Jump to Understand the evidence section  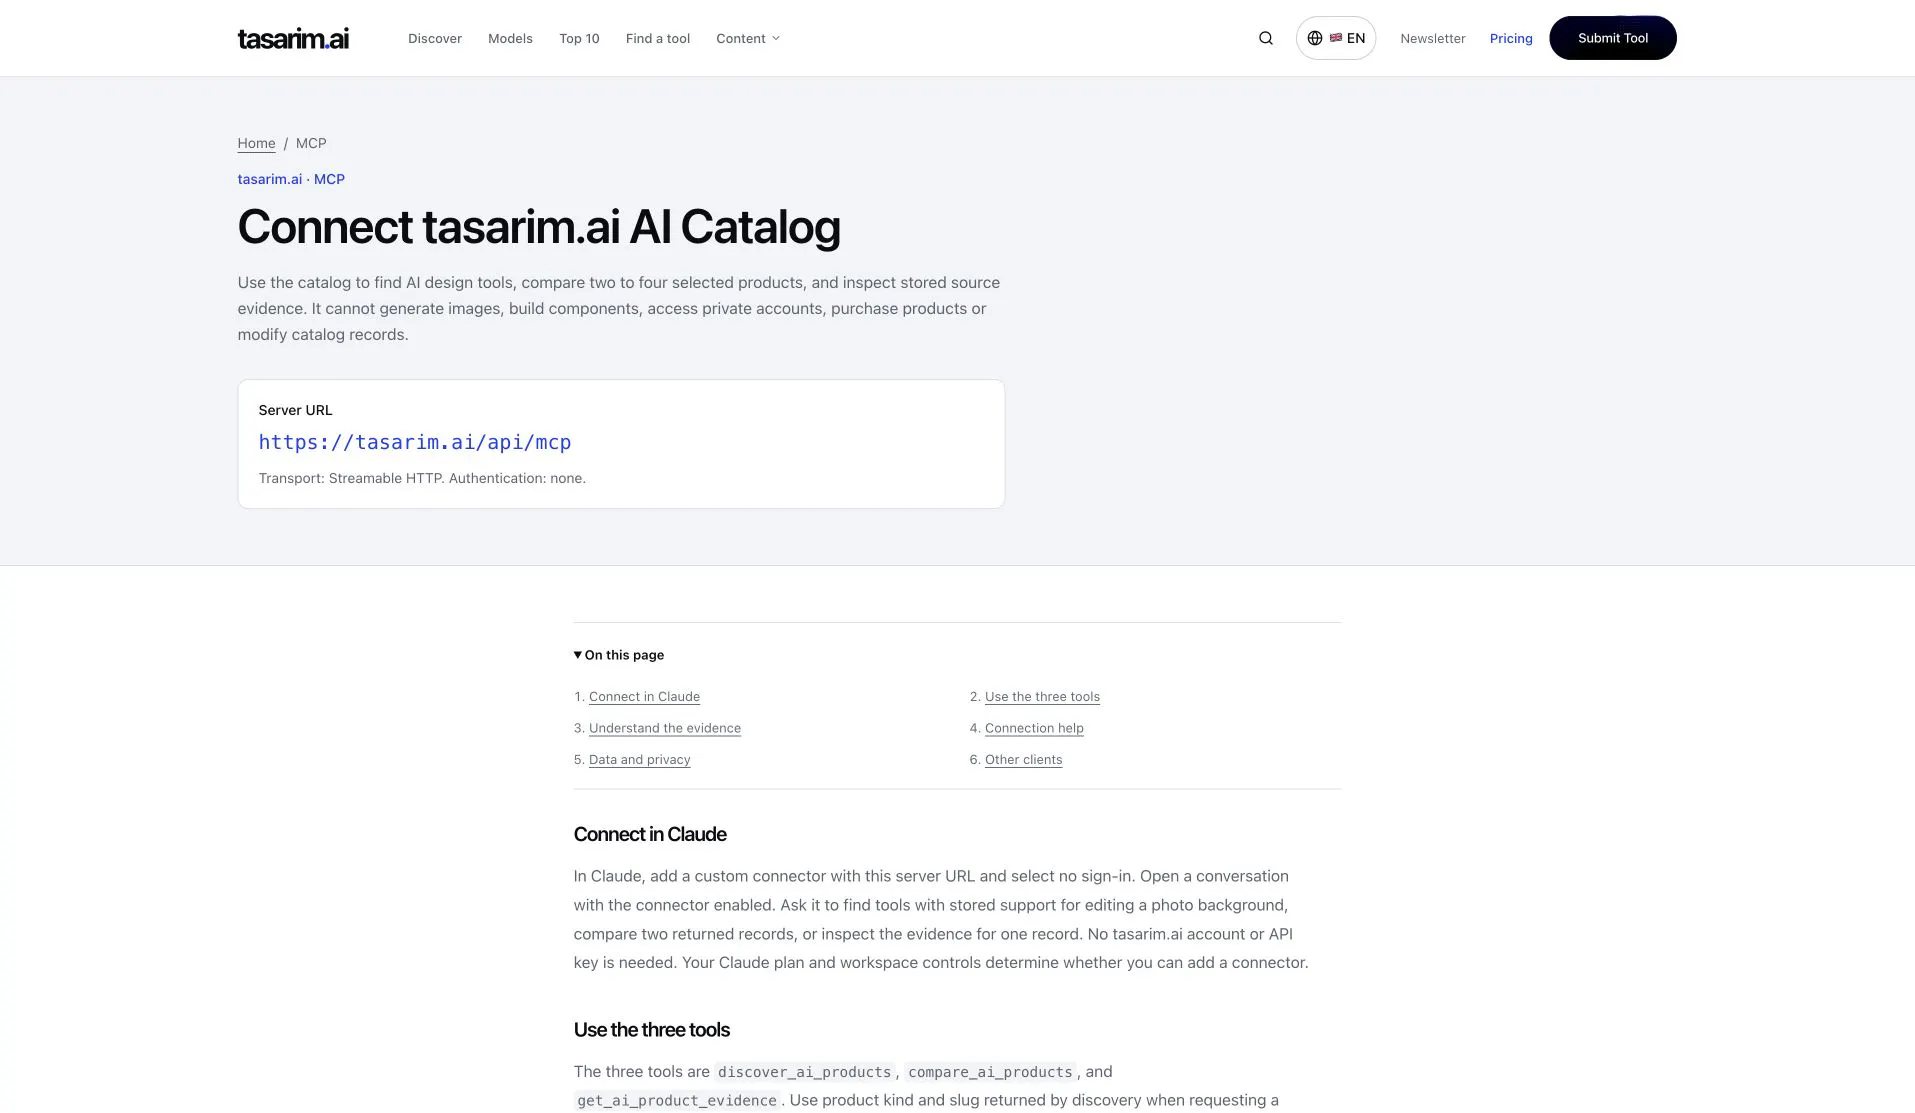[x=665, y=728]
